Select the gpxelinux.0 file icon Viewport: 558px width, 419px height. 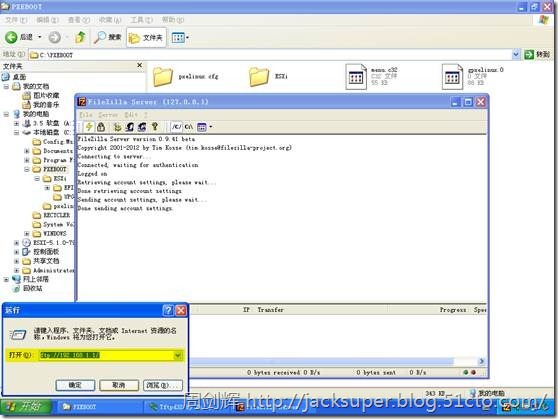click(x=452, y=77)
